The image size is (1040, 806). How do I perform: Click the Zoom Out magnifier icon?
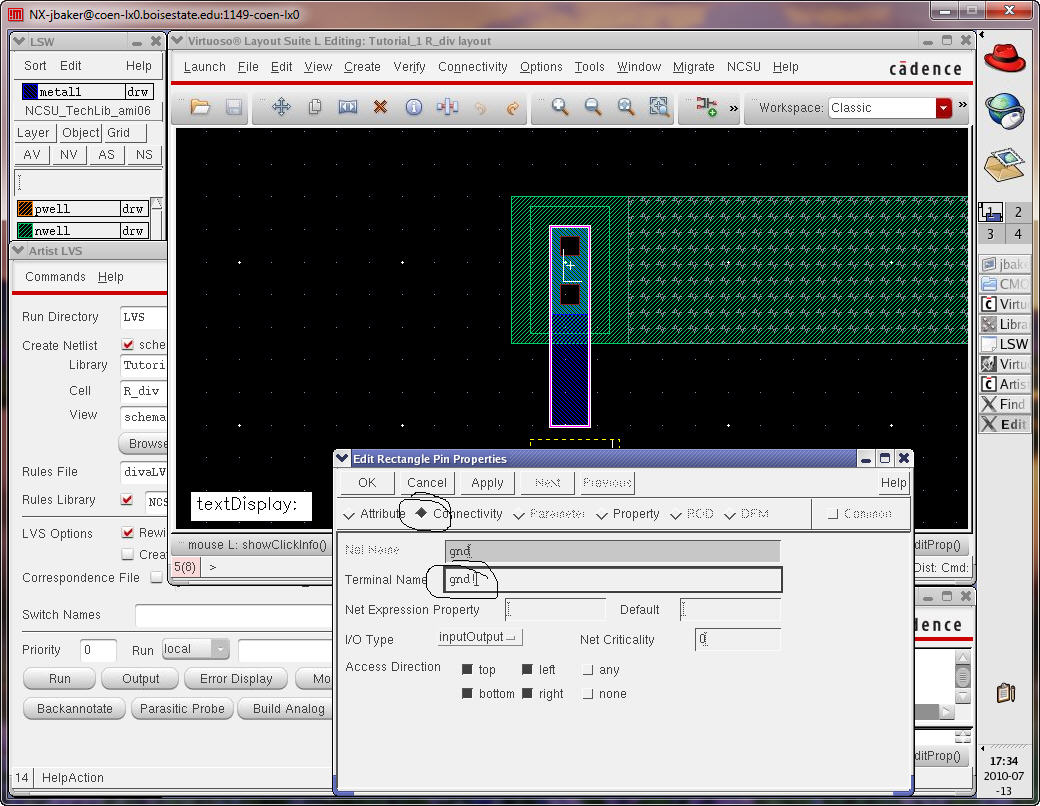pos(593,108)
